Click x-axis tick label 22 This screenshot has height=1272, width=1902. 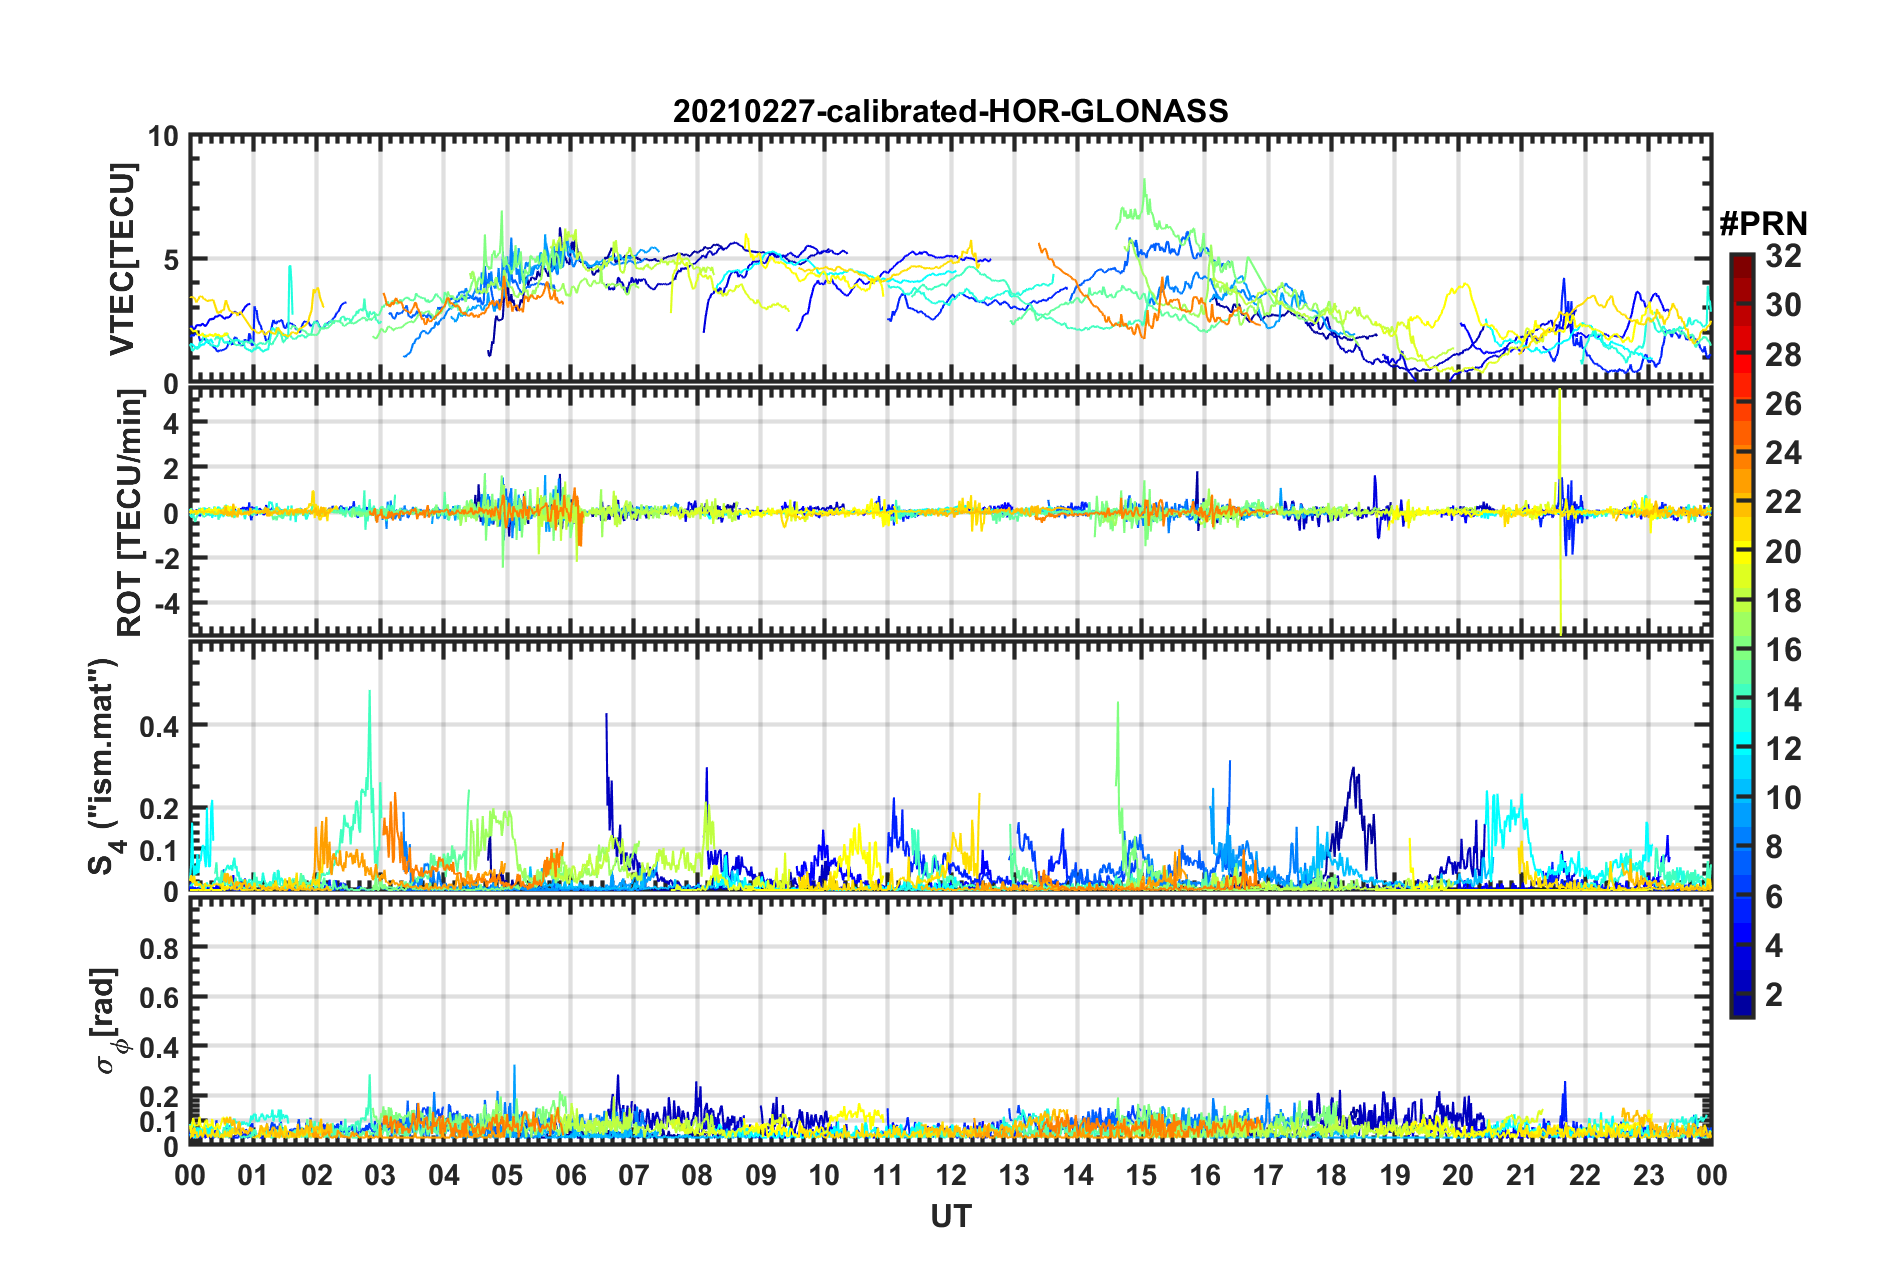click(1585, 1175)
